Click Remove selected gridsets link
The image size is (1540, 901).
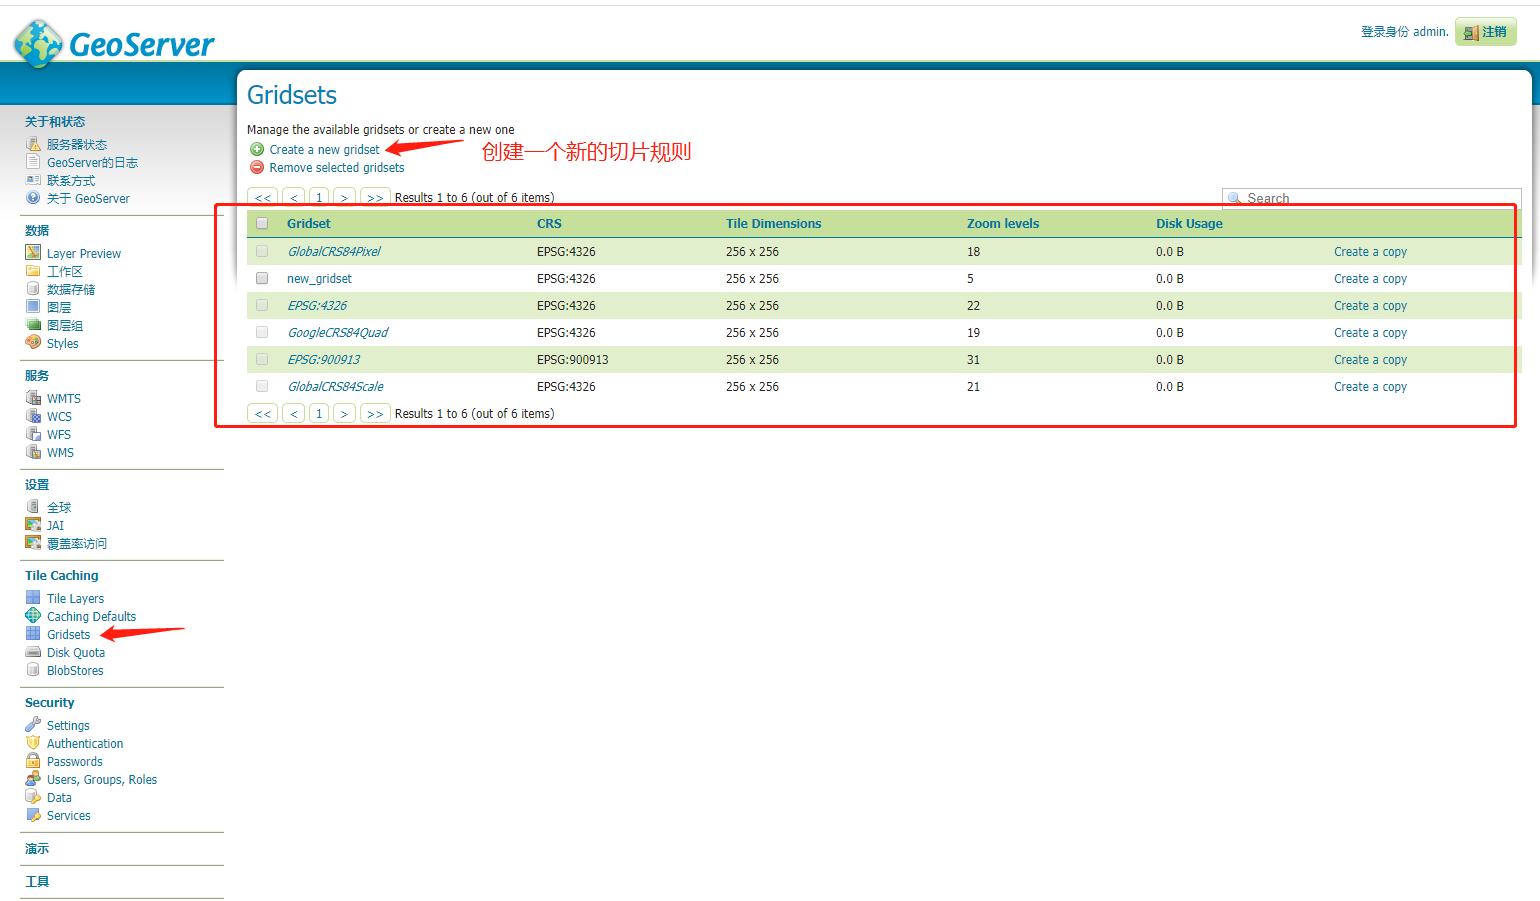[337, 168]
